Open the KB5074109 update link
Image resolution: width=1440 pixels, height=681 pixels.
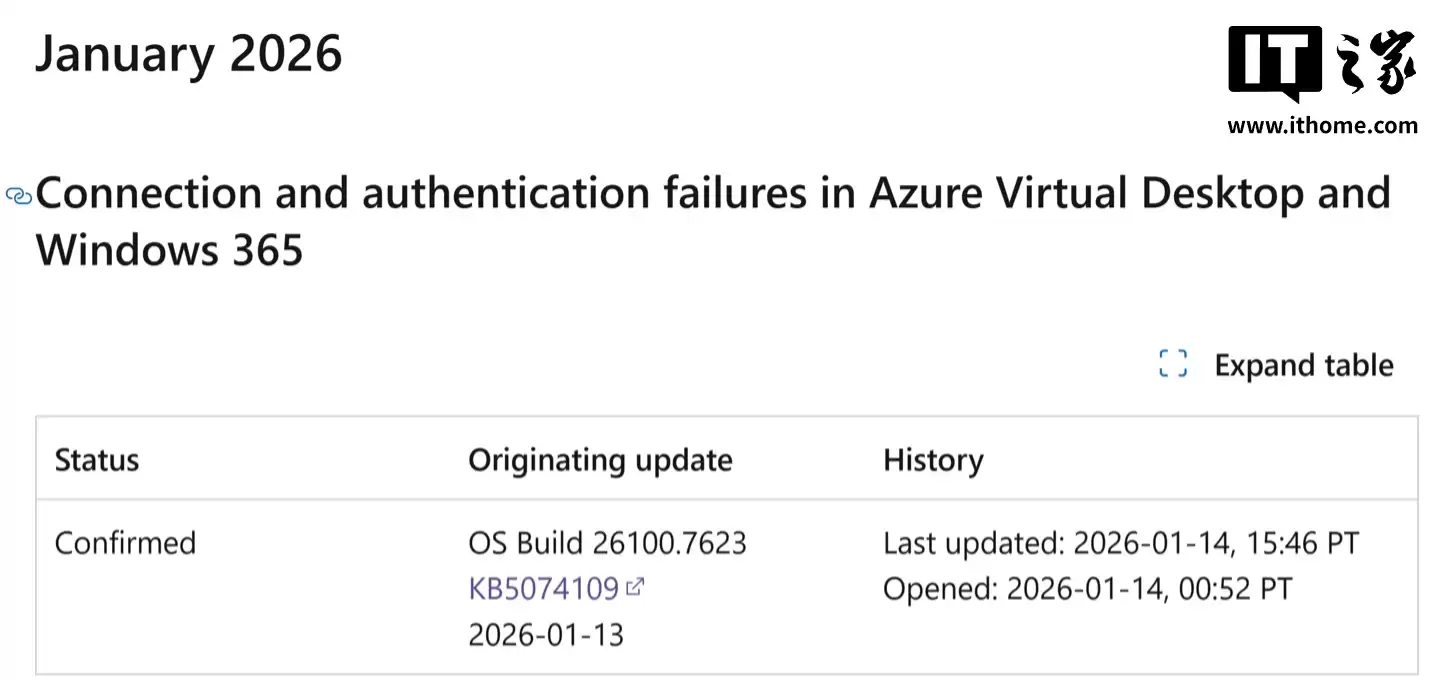(544, 589)
